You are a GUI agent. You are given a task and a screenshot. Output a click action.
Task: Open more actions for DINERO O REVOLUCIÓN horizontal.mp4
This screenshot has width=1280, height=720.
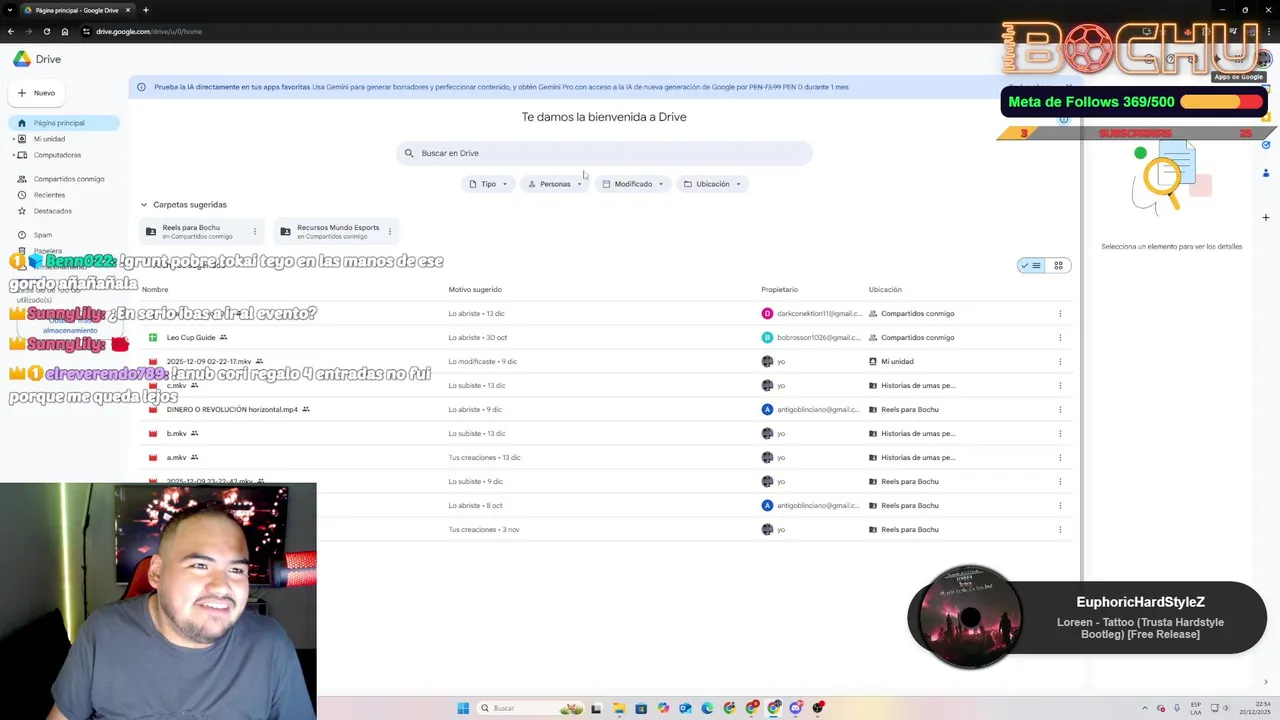click(1060, 410)
